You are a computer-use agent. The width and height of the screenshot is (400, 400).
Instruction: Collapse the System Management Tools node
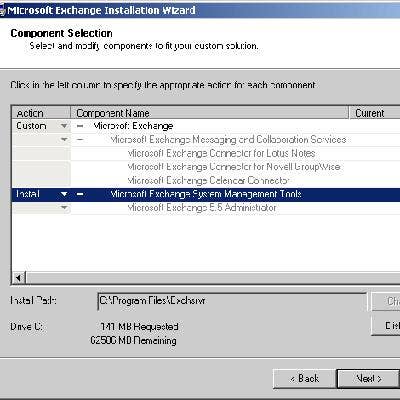coord(80,194)
